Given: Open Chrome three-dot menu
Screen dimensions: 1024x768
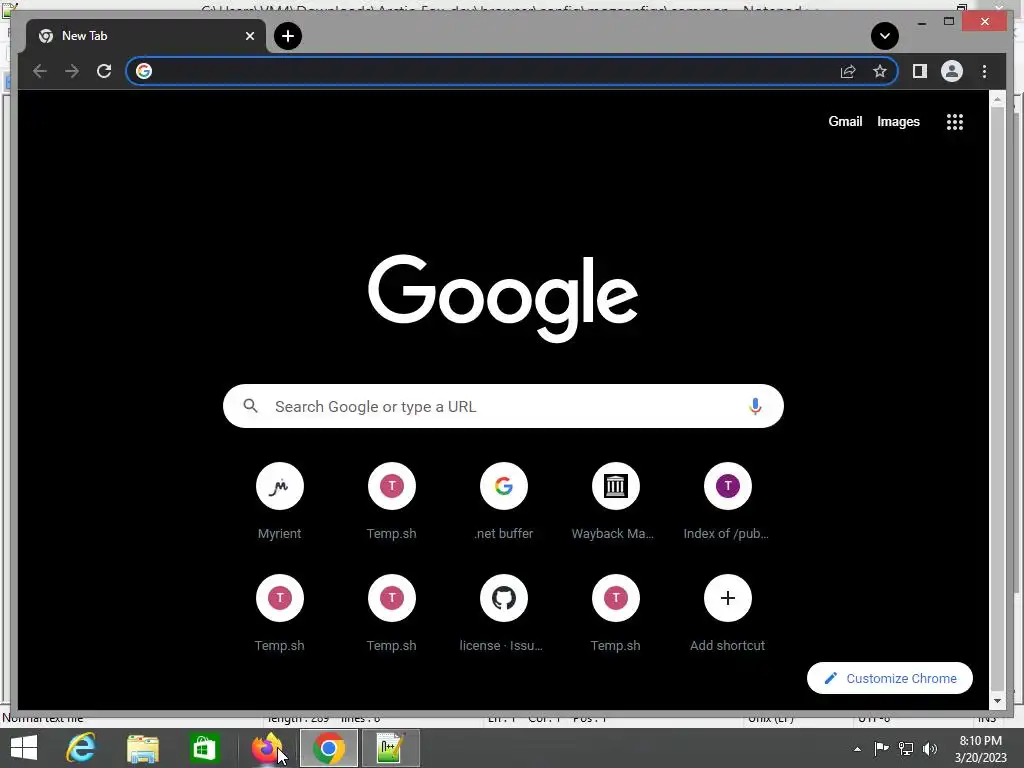Looking at the screenshot, I should click(984, 71).
